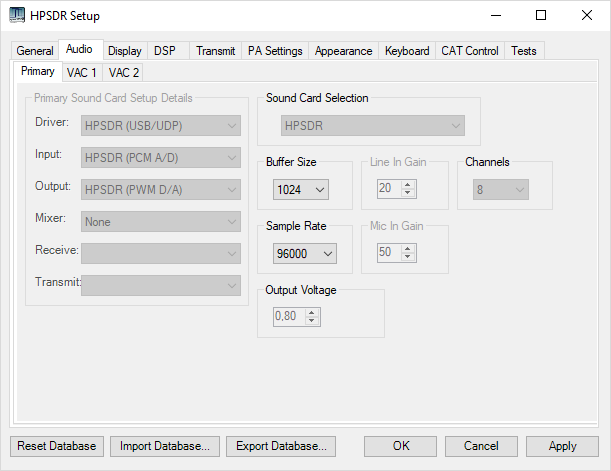This screenshot has height=471, width=611.
Task: Open the Sound Card Selection dropdown
Action: (373, 125)
